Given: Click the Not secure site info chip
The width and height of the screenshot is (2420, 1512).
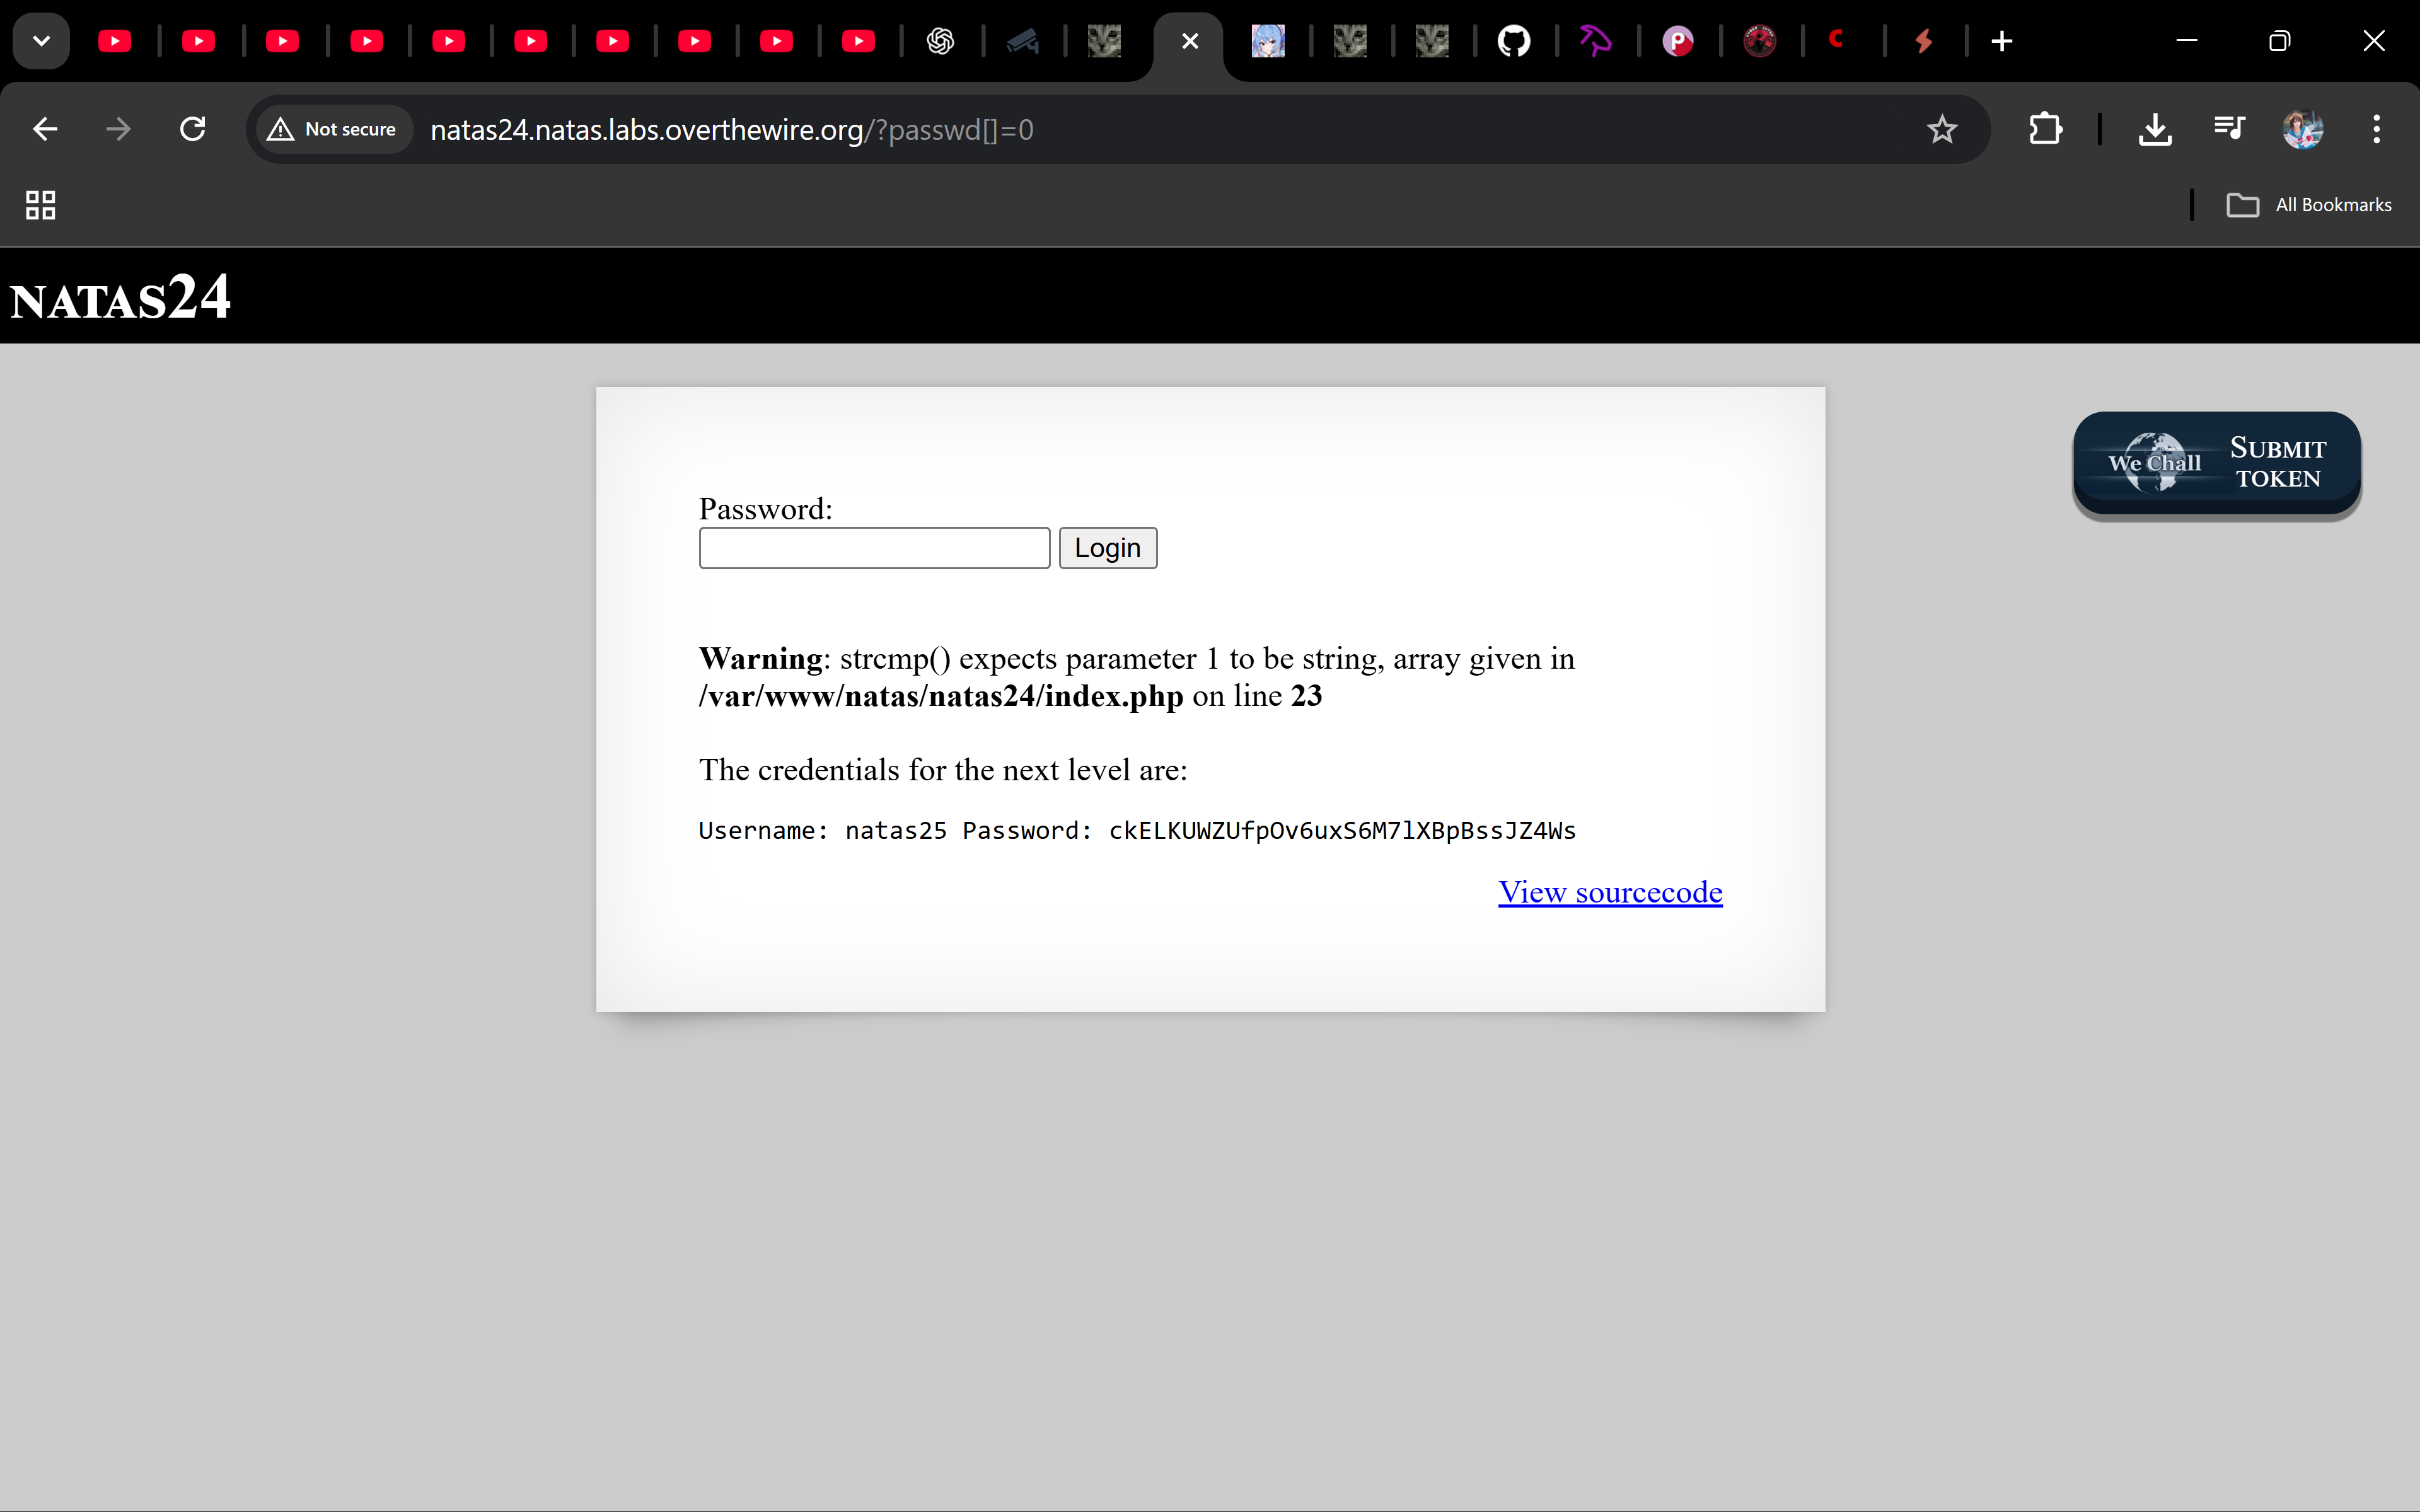Looking at the screenshot, I should pos(333,129).
